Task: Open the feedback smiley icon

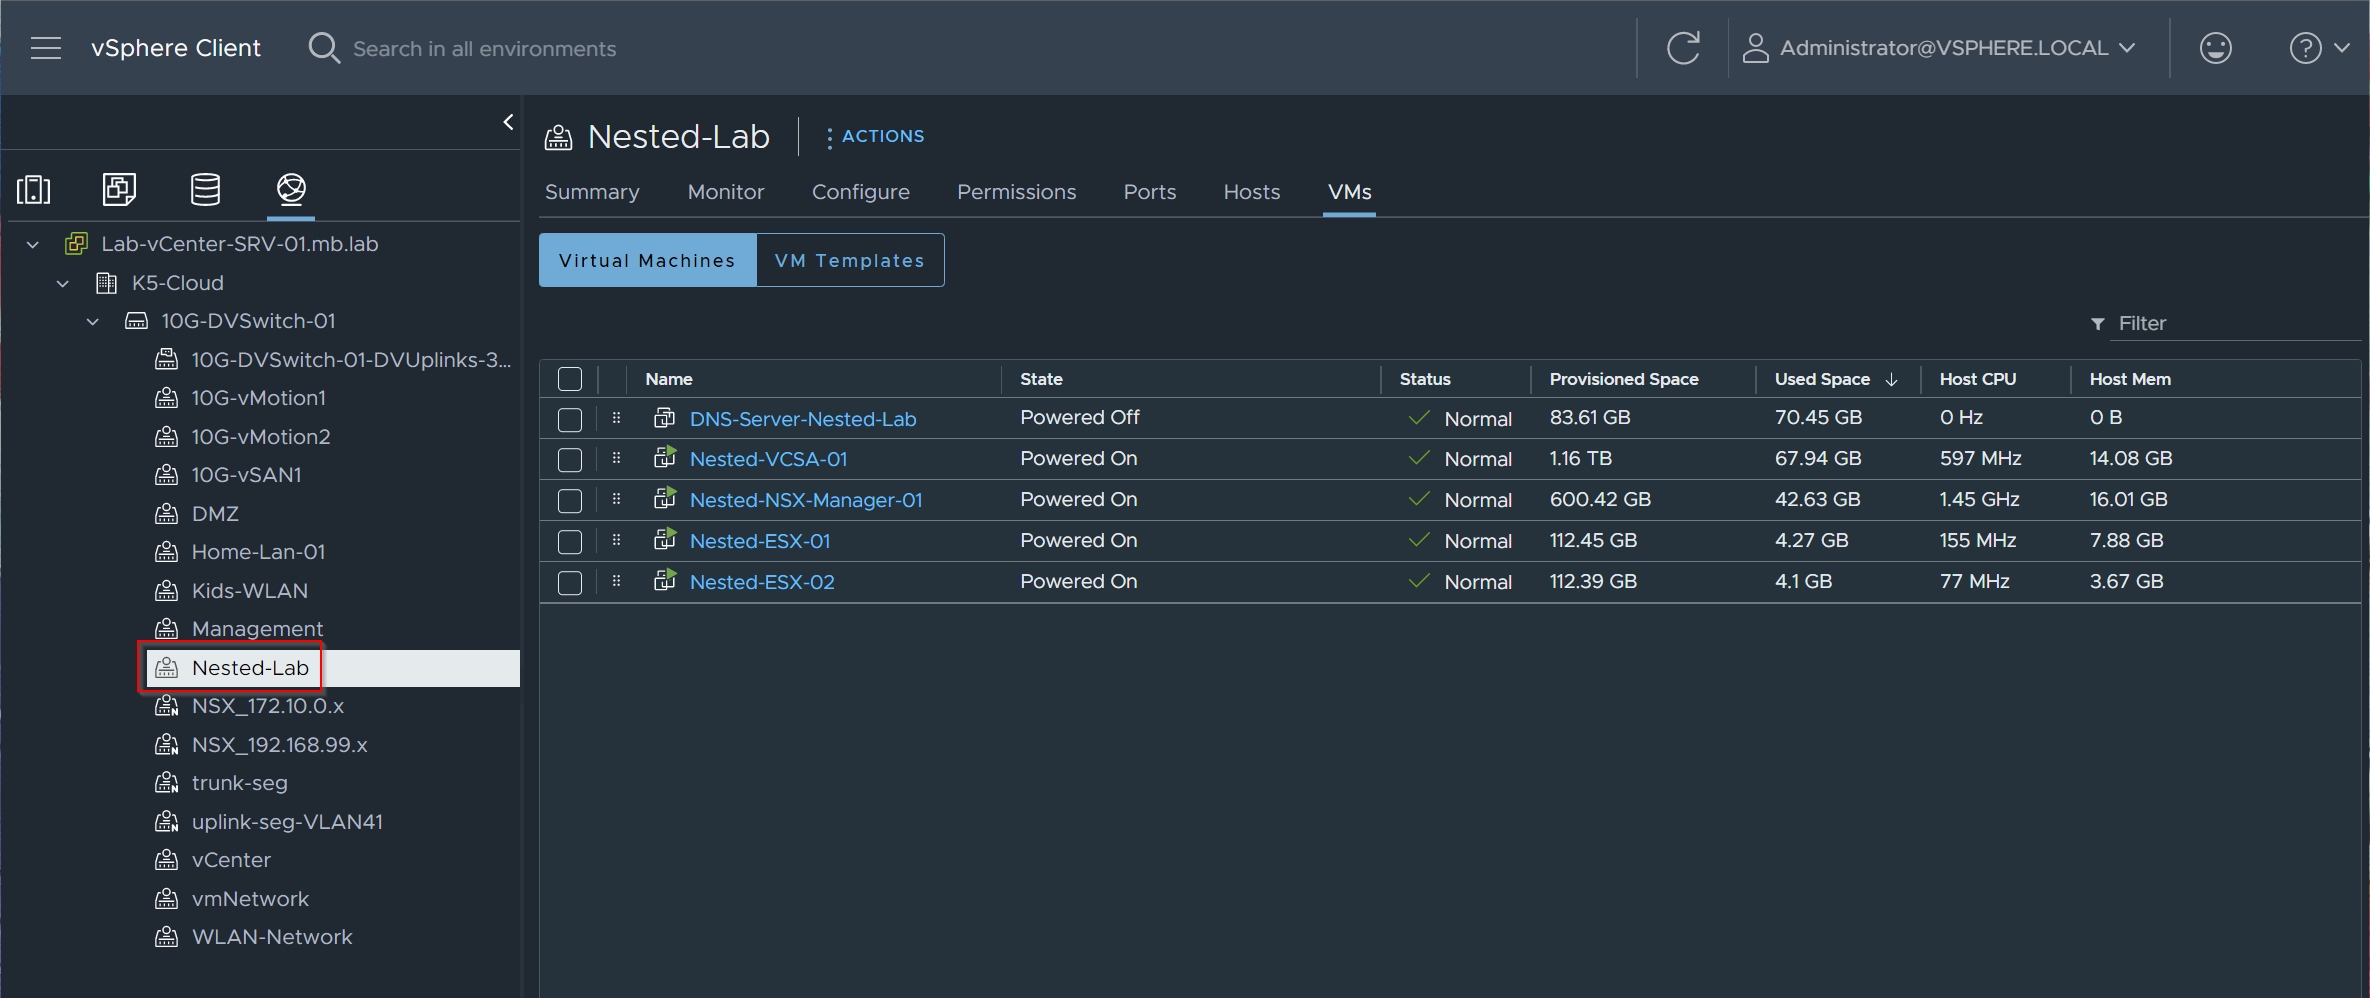Action: 2215,48
